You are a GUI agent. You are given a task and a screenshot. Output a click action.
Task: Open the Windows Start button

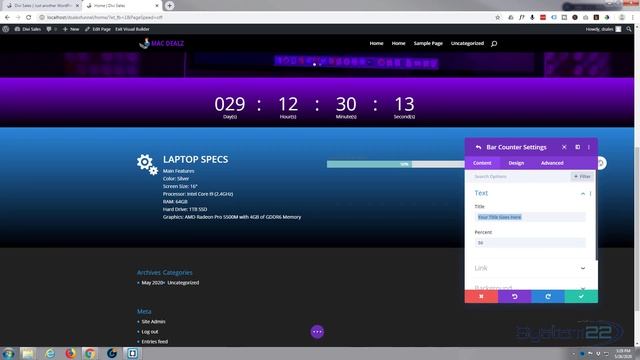pyautogui.click(x=8, y=353)
